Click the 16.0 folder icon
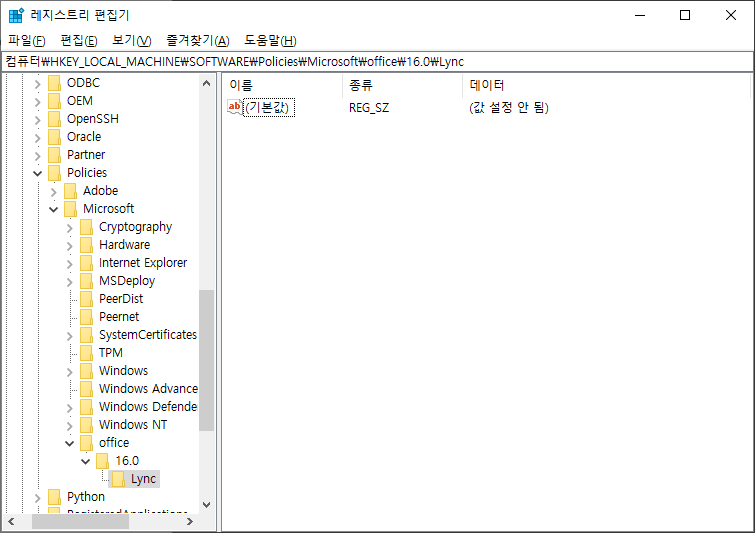This screenshot has height=533, width=755. pos(102,461)
